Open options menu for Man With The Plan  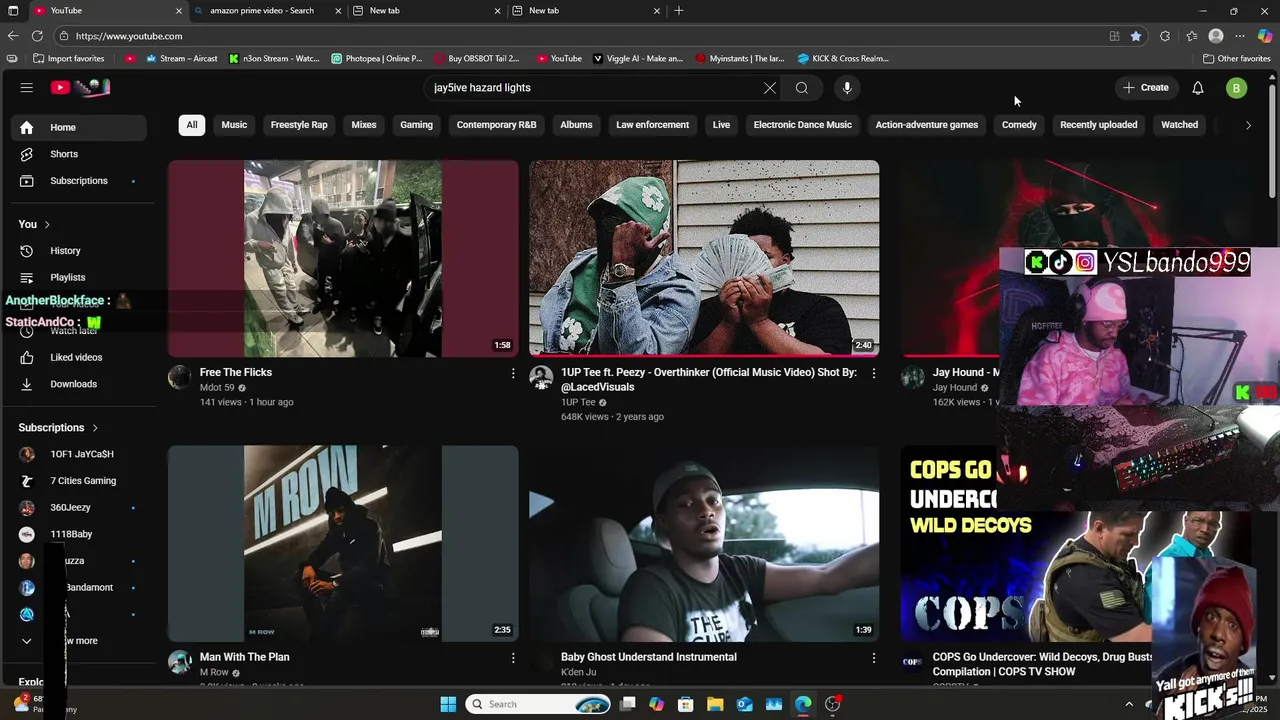[x=513, y=658]
